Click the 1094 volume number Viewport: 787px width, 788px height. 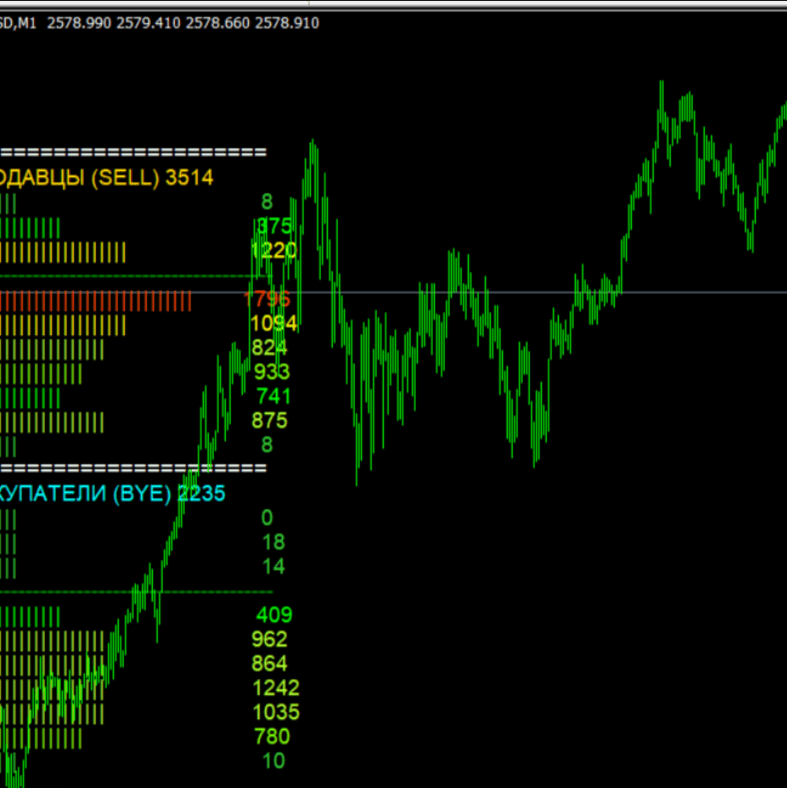coord(273,323)
